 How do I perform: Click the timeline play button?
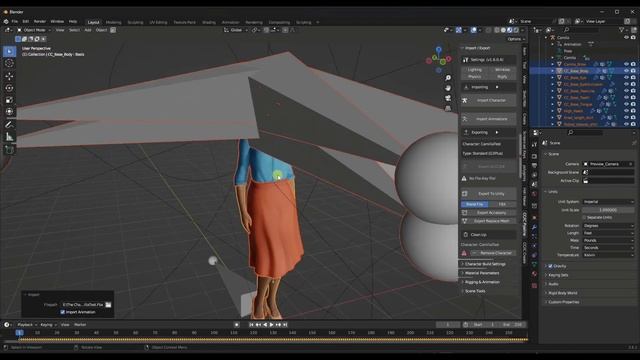point(271,325)
